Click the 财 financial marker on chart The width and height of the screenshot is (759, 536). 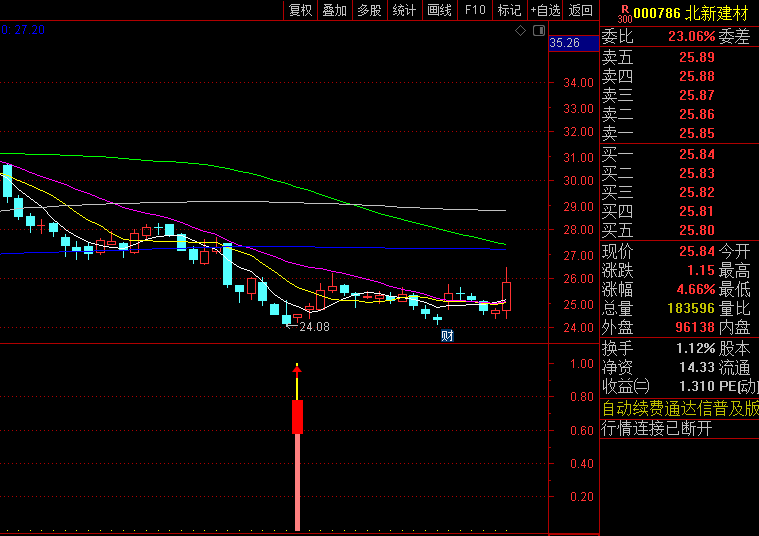447,335
